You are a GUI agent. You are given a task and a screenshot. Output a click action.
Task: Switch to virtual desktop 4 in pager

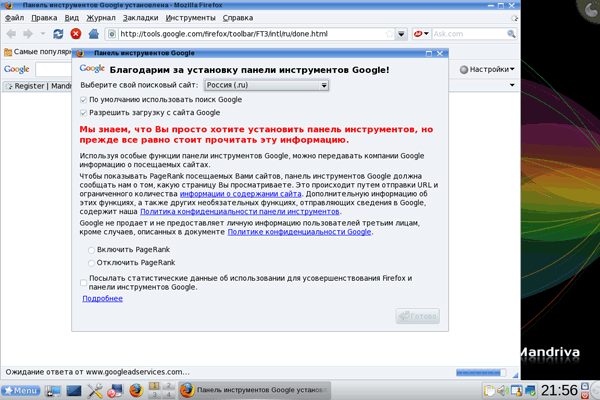(168, 394)
